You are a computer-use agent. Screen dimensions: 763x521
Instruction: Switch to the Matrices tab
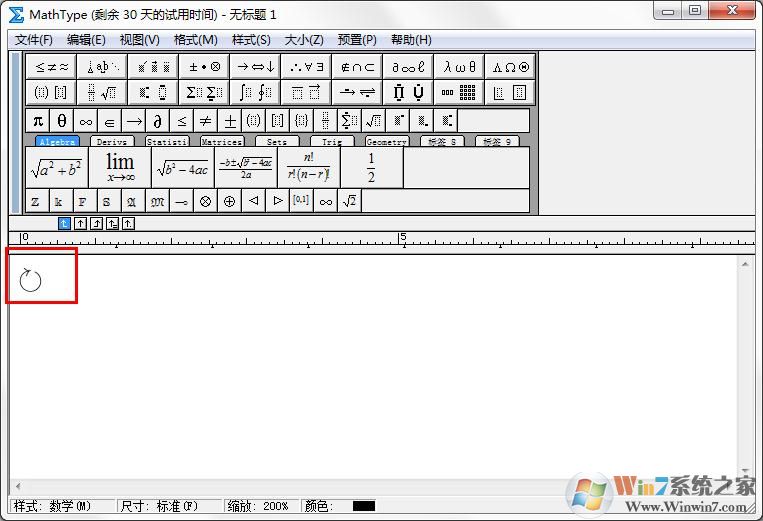[x=221, y=142]
